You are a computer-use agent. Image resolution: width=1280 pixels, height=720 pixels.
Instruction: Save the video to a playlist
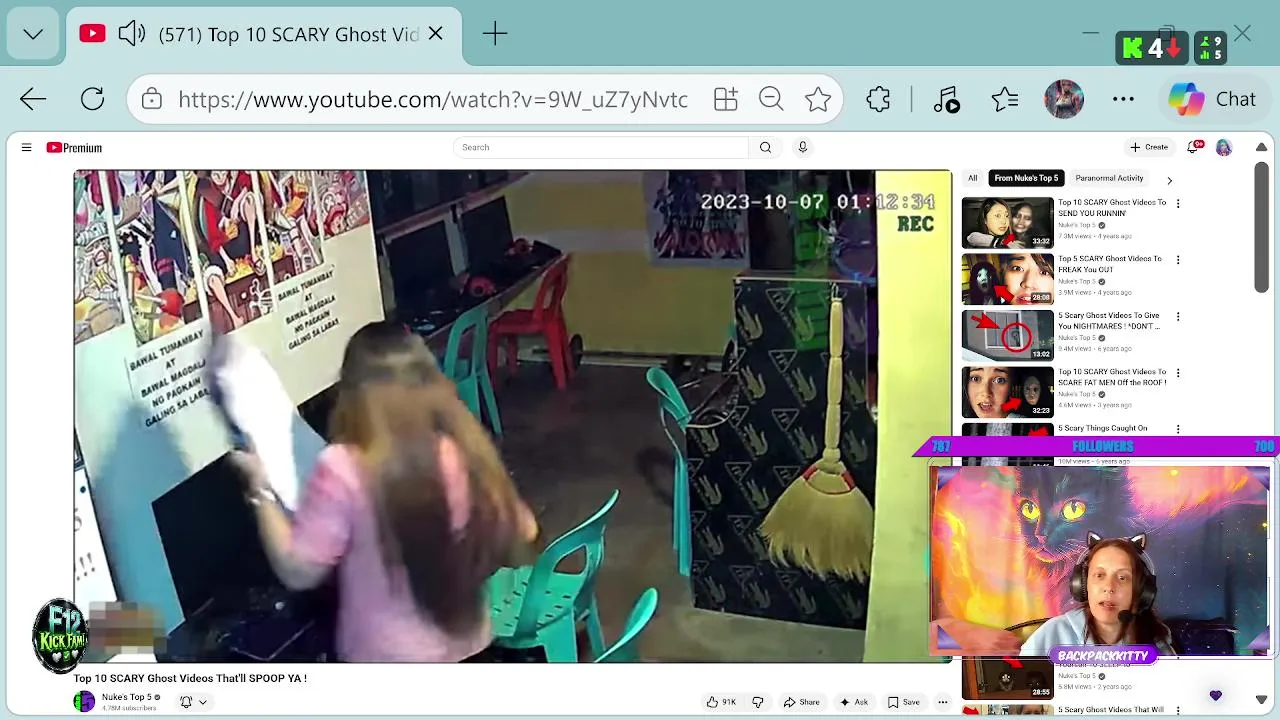coord(904,702)
